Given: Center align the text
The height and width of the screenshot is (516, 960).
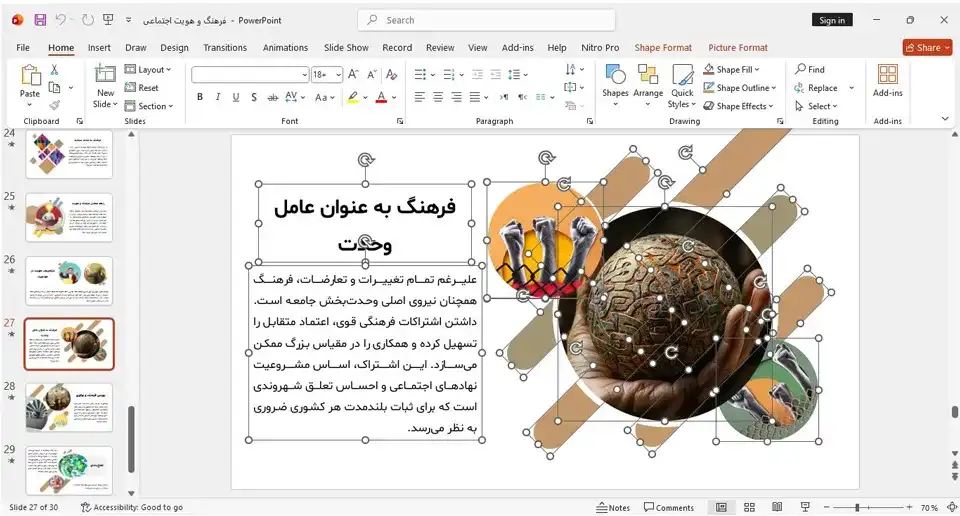Looking at the screenshot, I should [438, 97].
